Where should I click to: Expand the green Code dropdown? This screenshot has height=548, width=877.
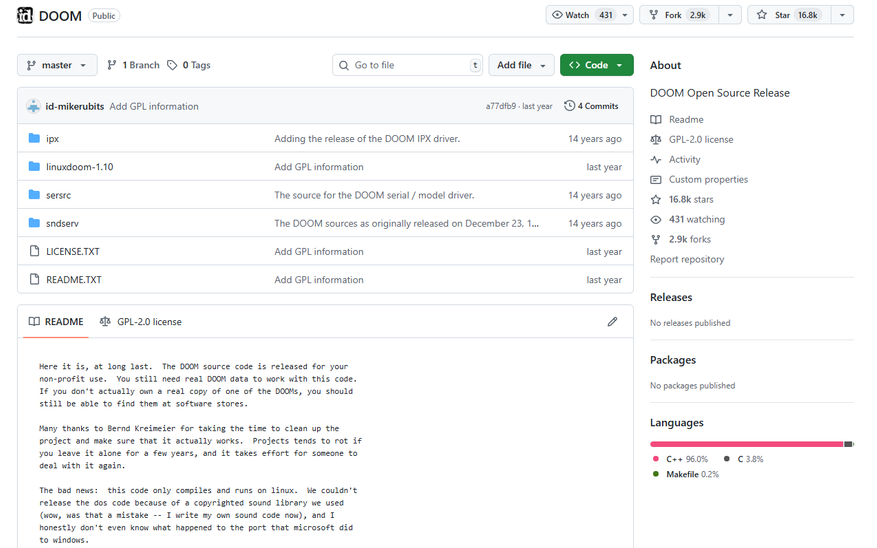click(x=596, y=65)
